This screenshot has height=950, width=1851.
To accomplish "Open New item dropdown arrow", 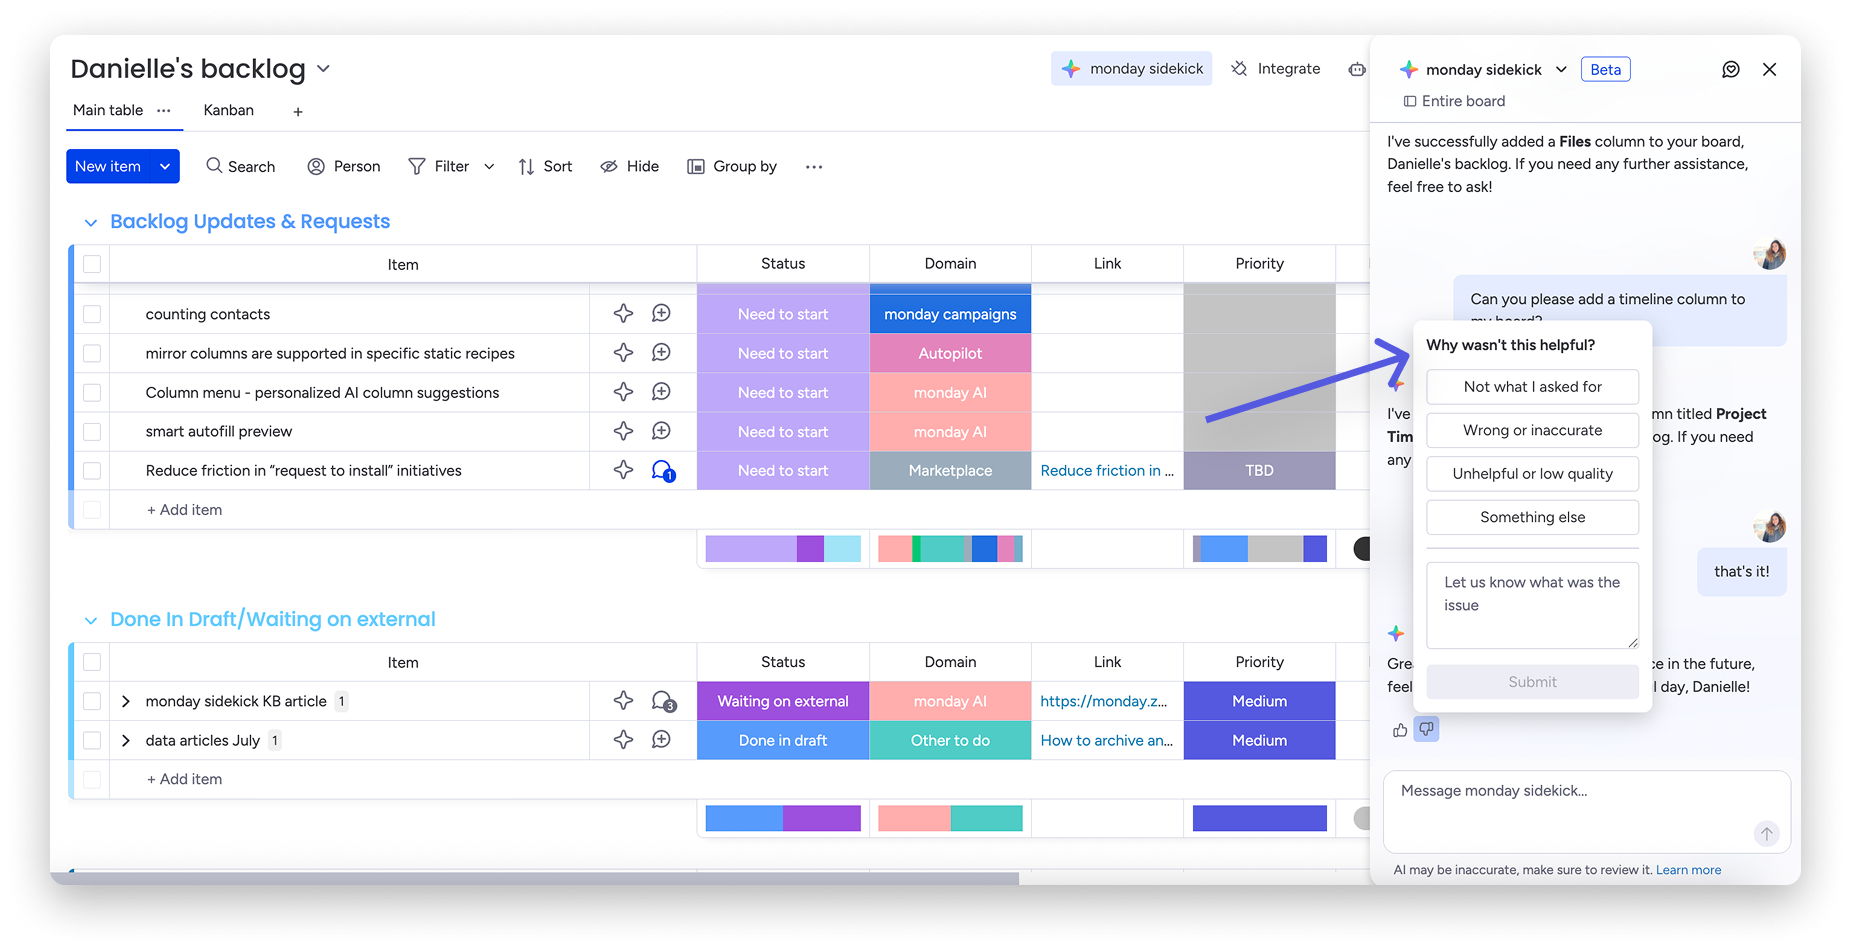I will (165, 166).
